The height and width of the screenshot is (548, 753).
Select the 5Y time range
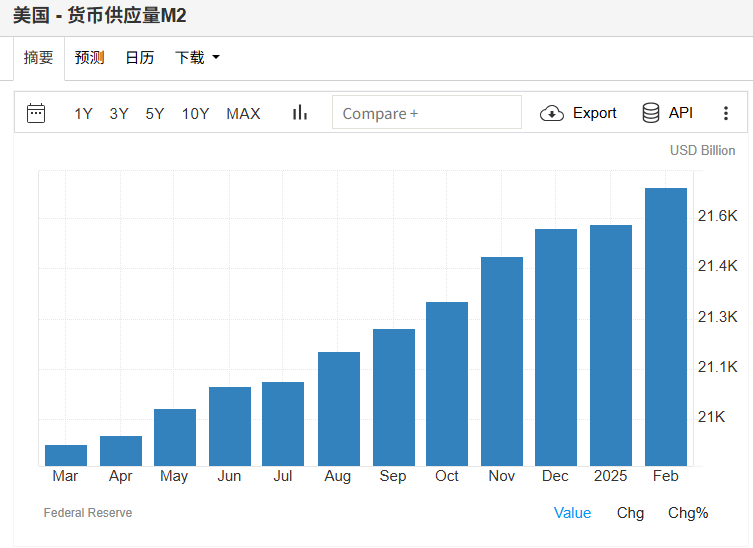tap(155, 114)
